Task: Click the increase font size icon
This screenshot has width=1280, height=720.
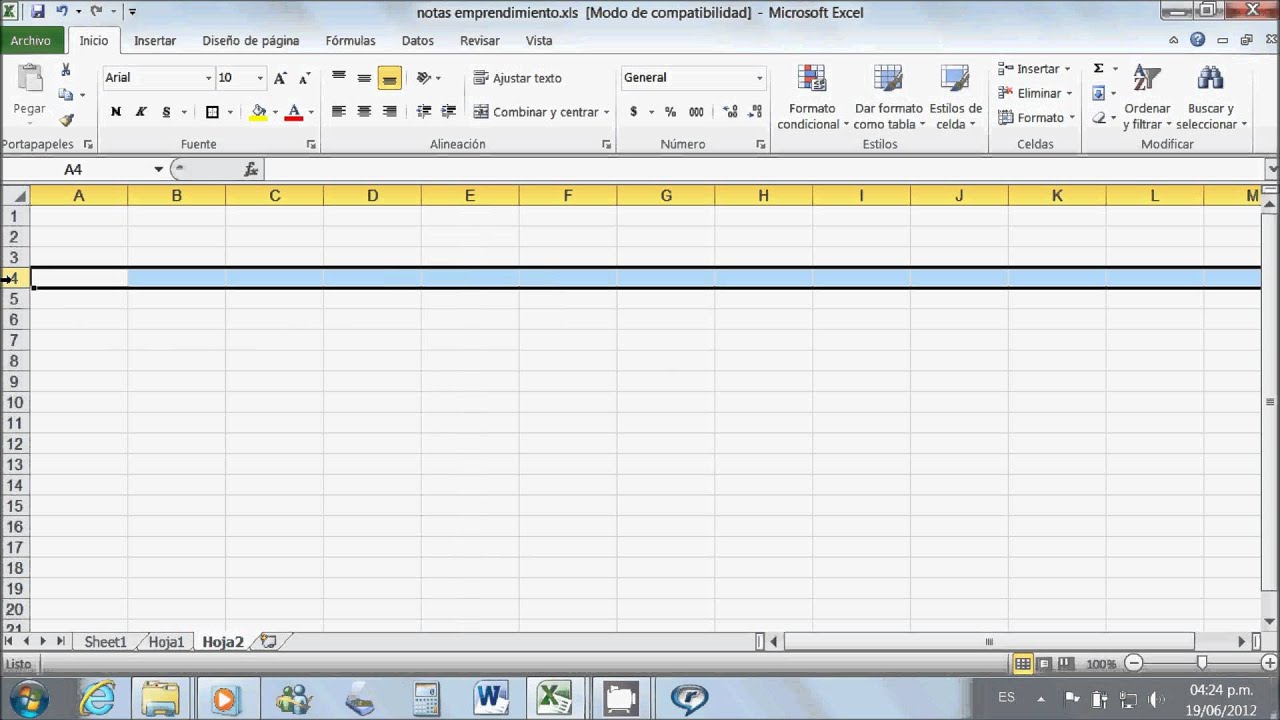Action: coord(280,78)
